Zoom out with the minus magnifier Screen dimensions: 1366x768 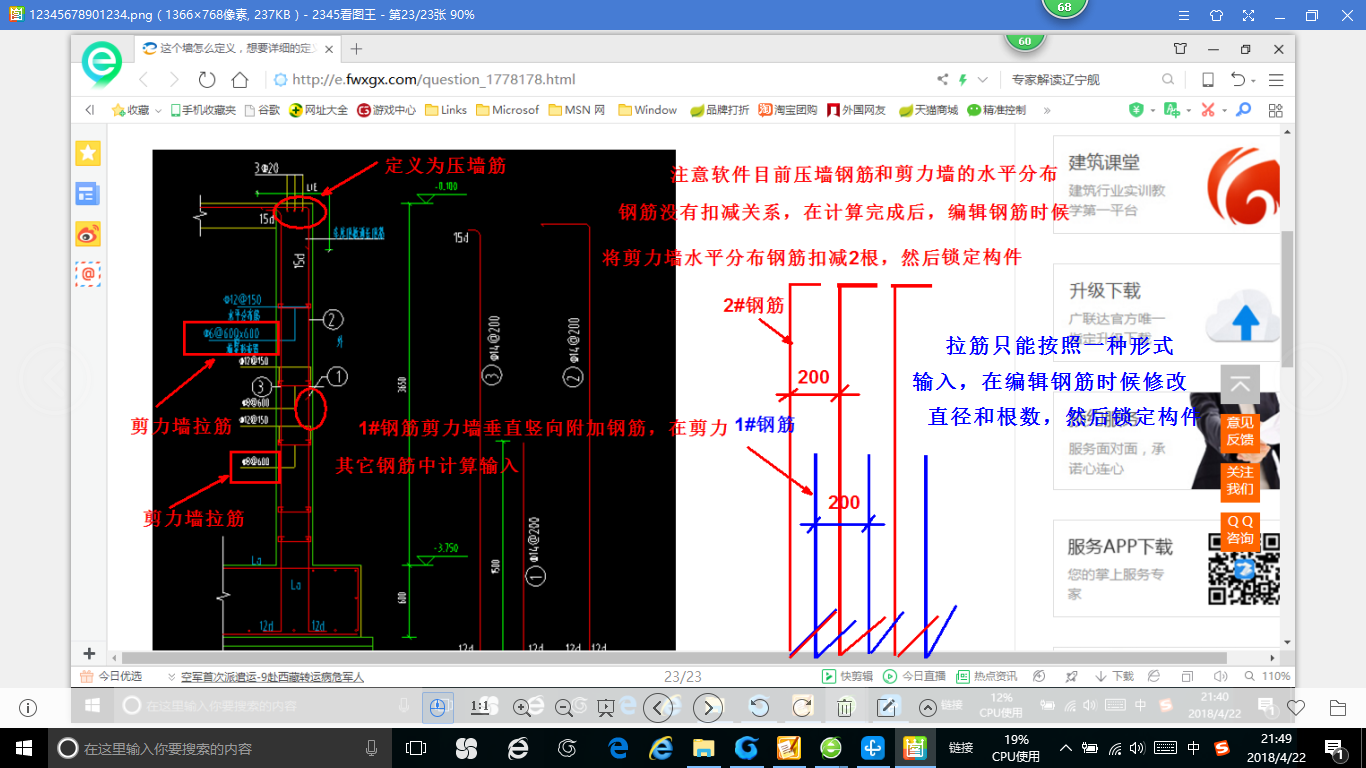(x=563, y=708)
